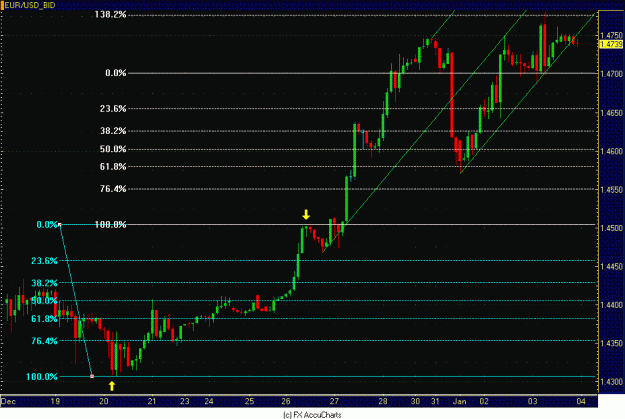The image size is (625, 419).
Task: Click the white 61.8% retracement label
Action: [x=113, y=167]
